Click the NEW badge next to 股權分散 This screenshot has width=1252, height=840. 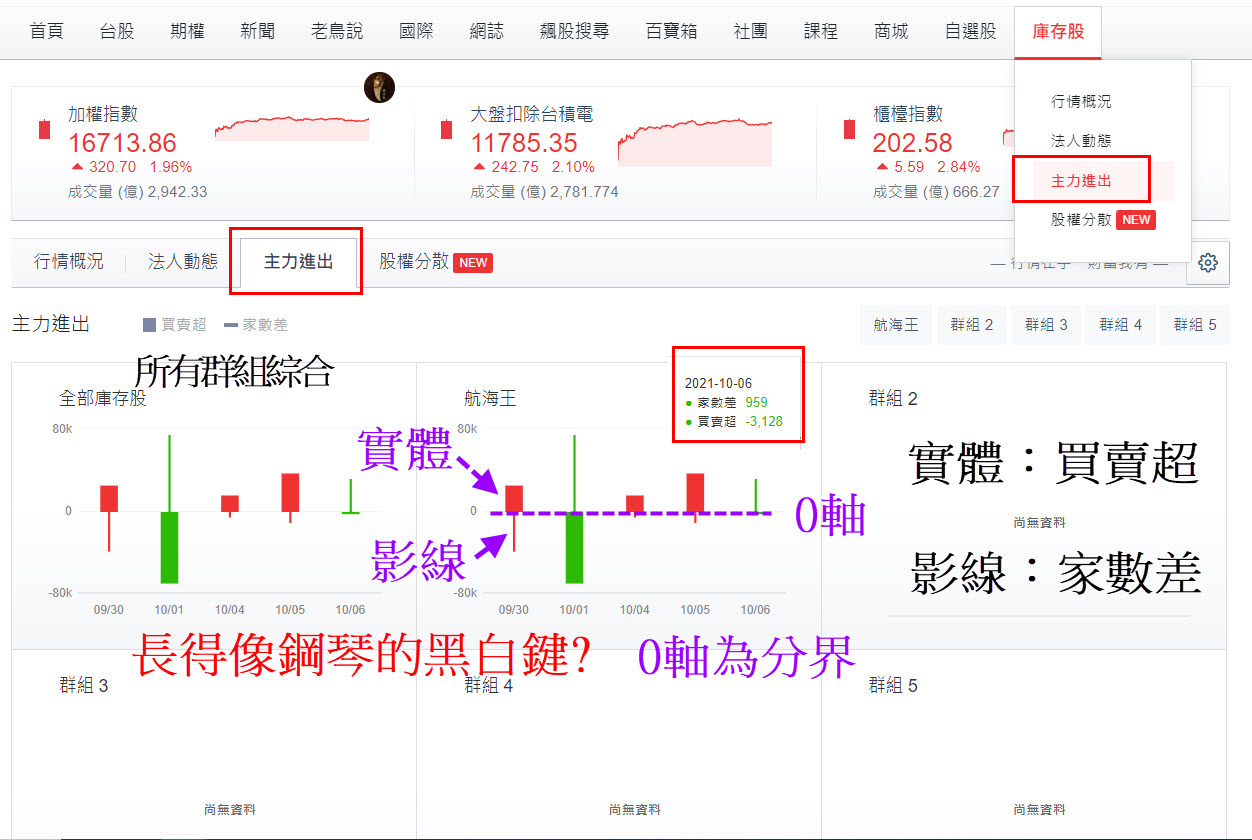(x=1137, y=219)
